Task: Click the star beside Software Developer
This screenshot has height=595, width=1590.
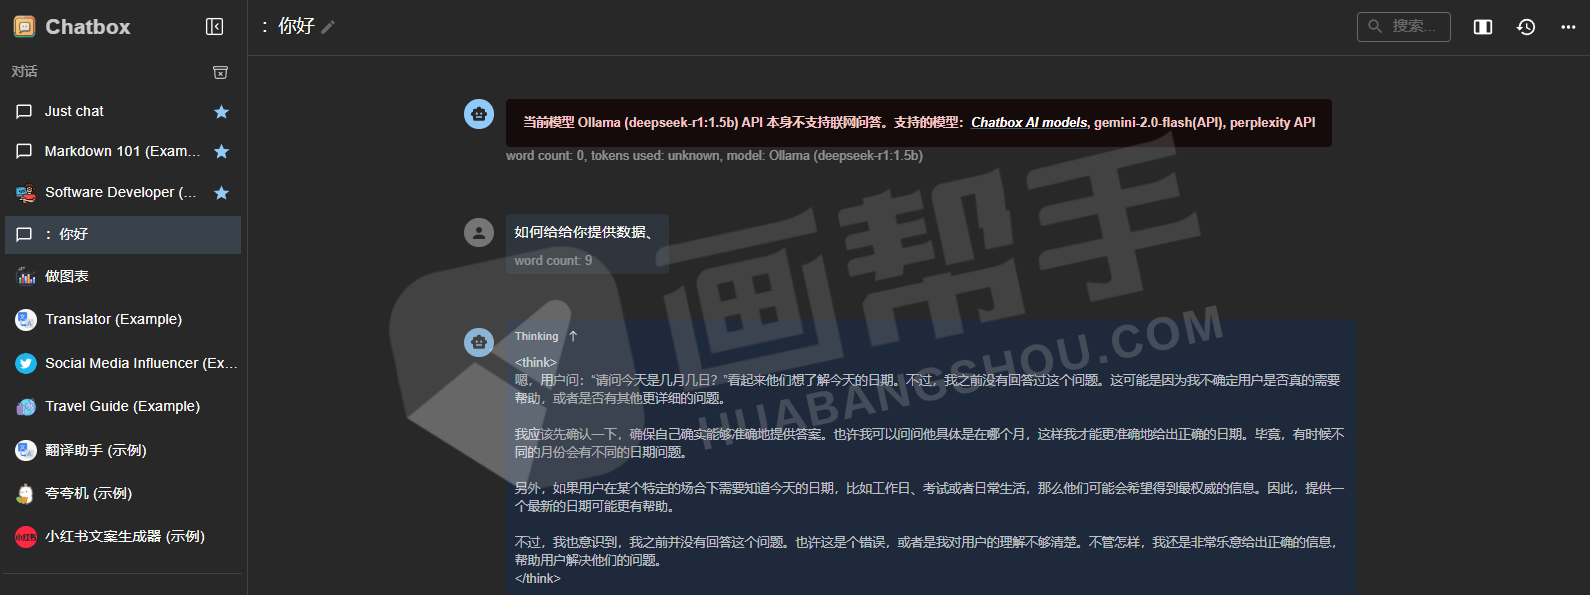Action: [x=222, y=193]
